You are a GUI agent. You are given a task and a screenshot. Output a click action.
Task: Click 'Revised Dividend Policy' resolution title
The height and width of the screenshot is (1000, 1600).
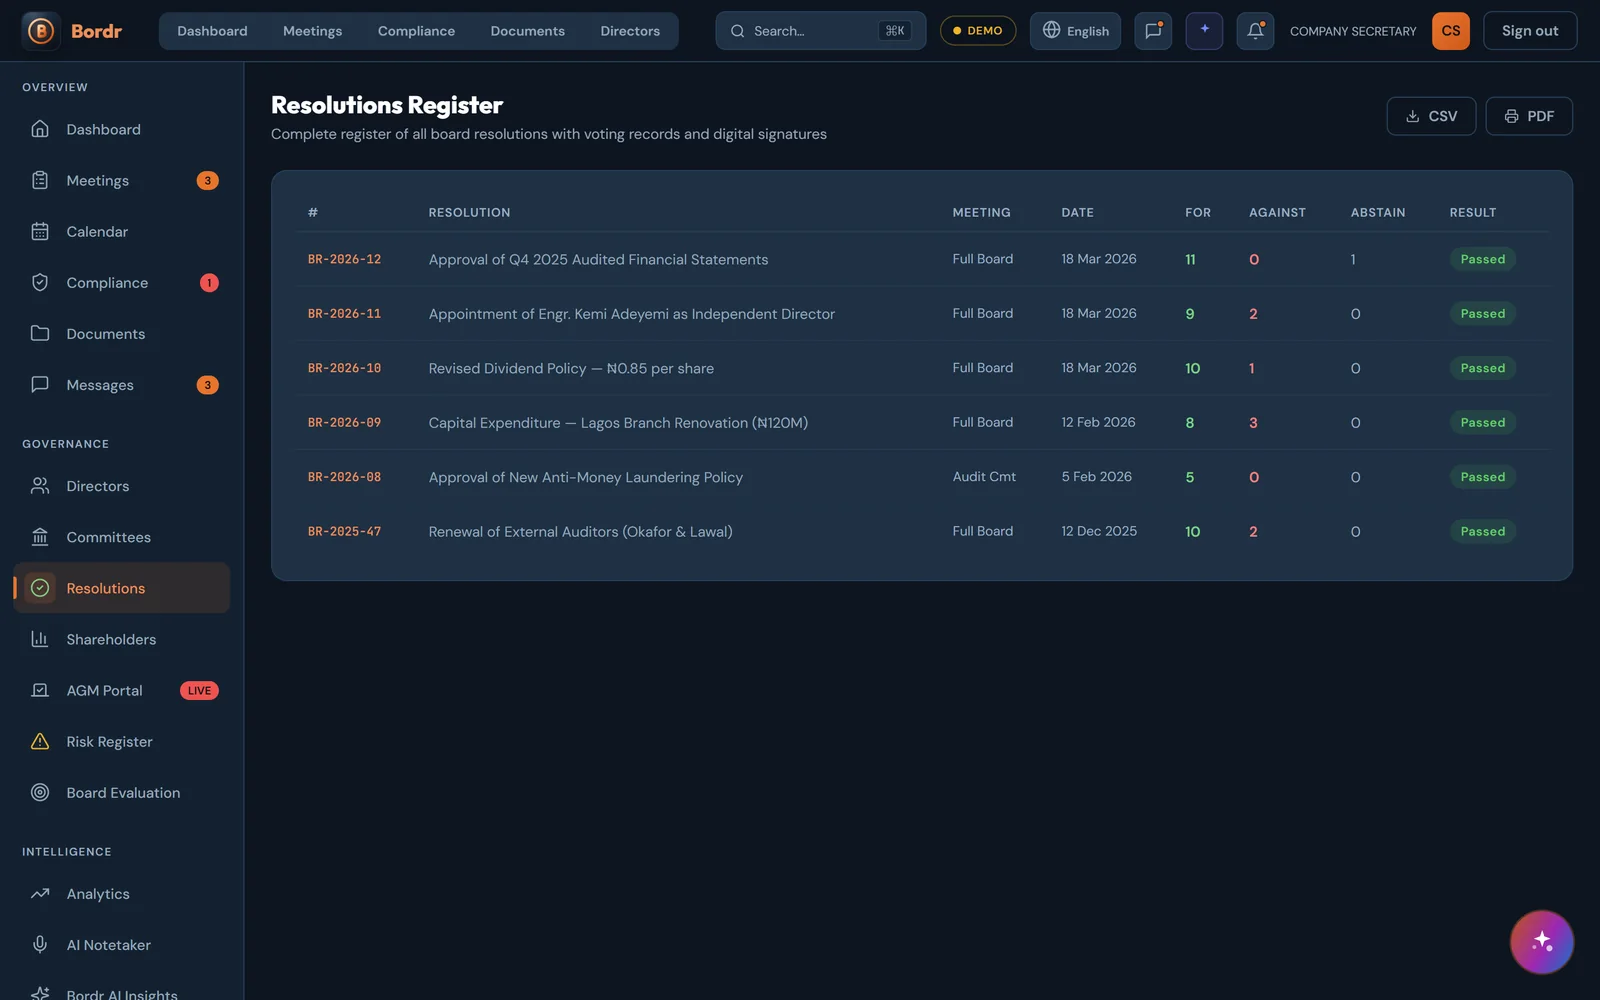click(571, 368)
